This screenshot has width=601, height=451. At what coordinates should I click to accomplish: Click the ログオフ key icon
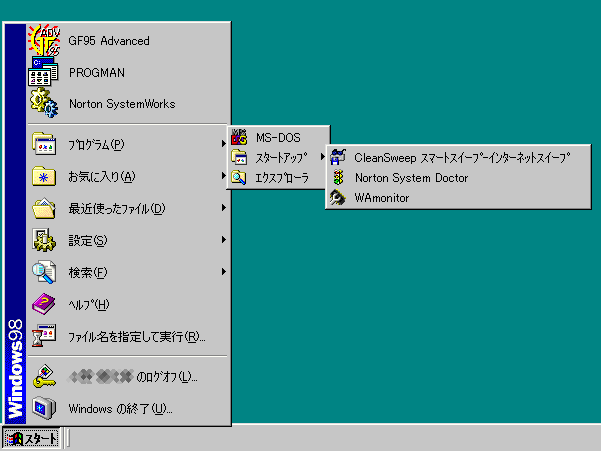coord(44,376)
